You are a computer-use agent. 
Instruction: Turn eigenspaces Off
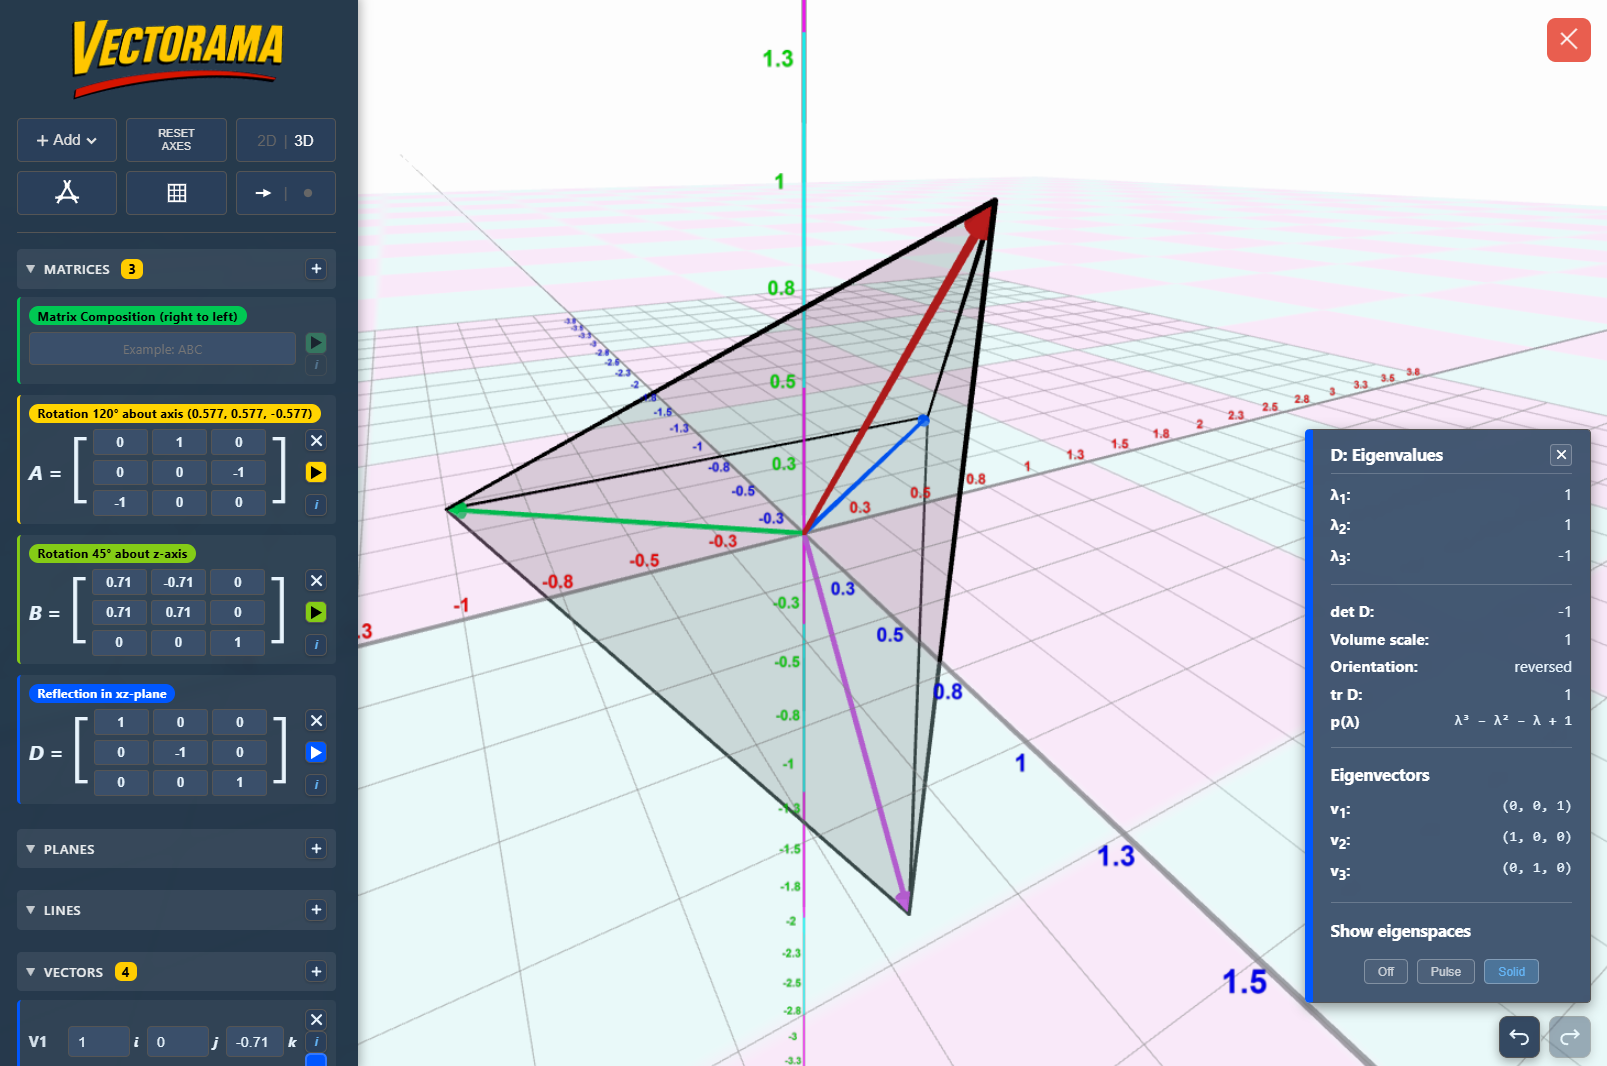(x=1386, y=972)
